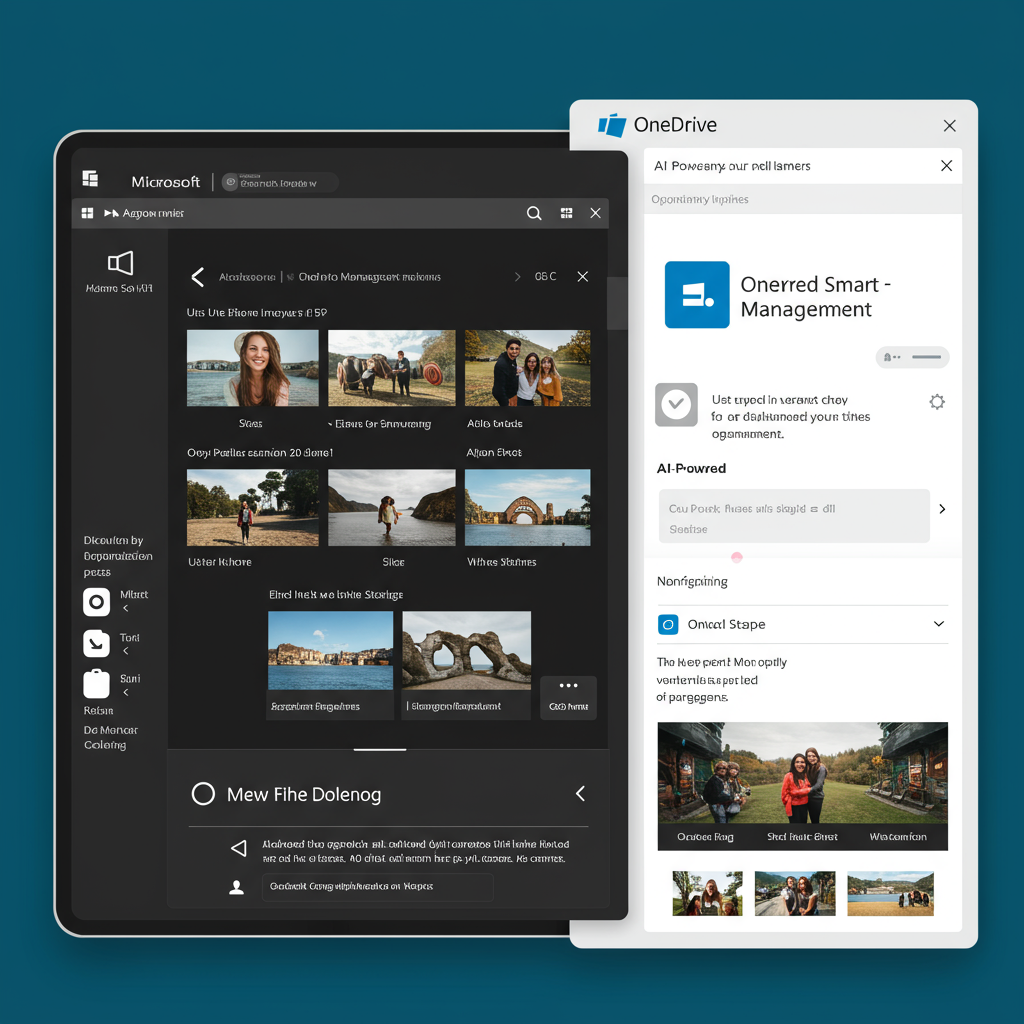Click the Microsoft logo icon top left
This screenshot has width=1024, height=1024.
coord(90,178)
